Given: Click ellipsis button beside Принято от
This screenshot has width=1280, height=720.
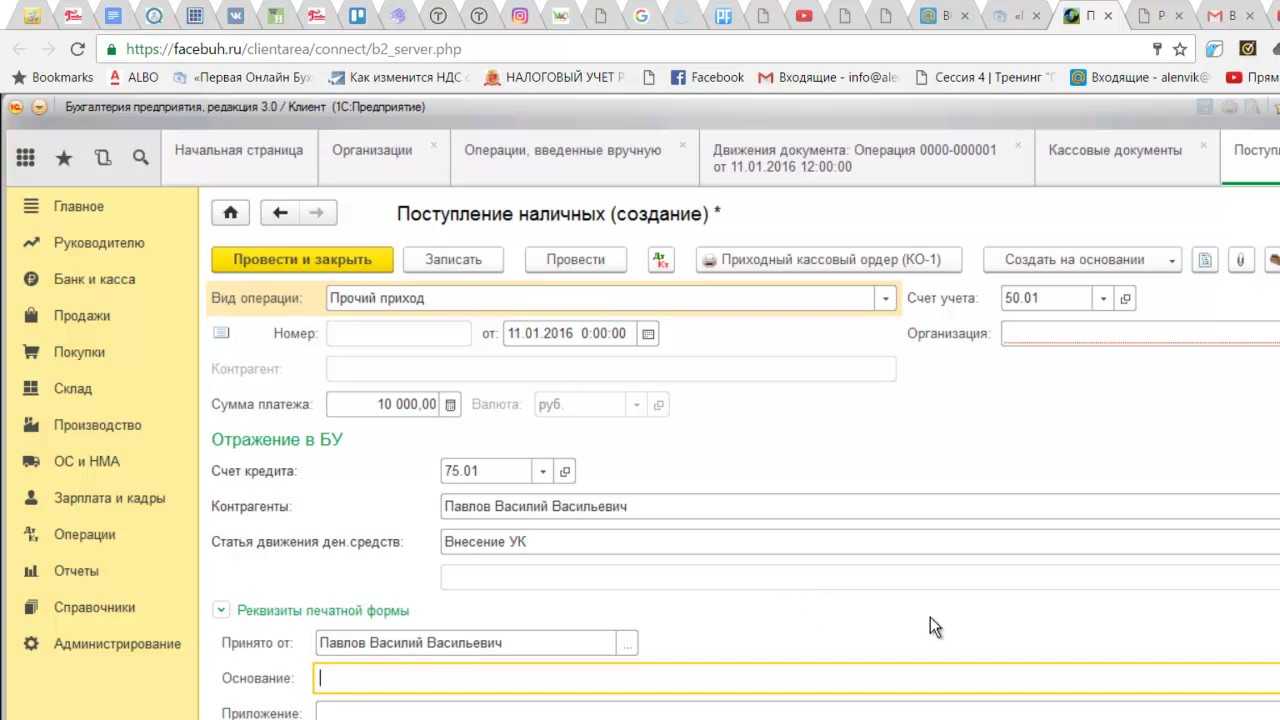Looking at the screenshot, I should 627,643.
